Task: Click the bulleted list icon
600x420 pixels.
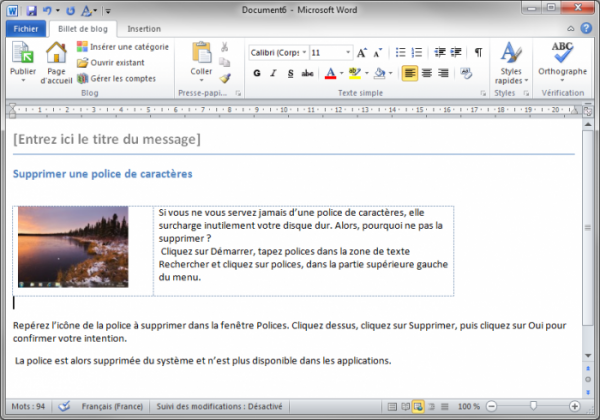Action: 401,52
